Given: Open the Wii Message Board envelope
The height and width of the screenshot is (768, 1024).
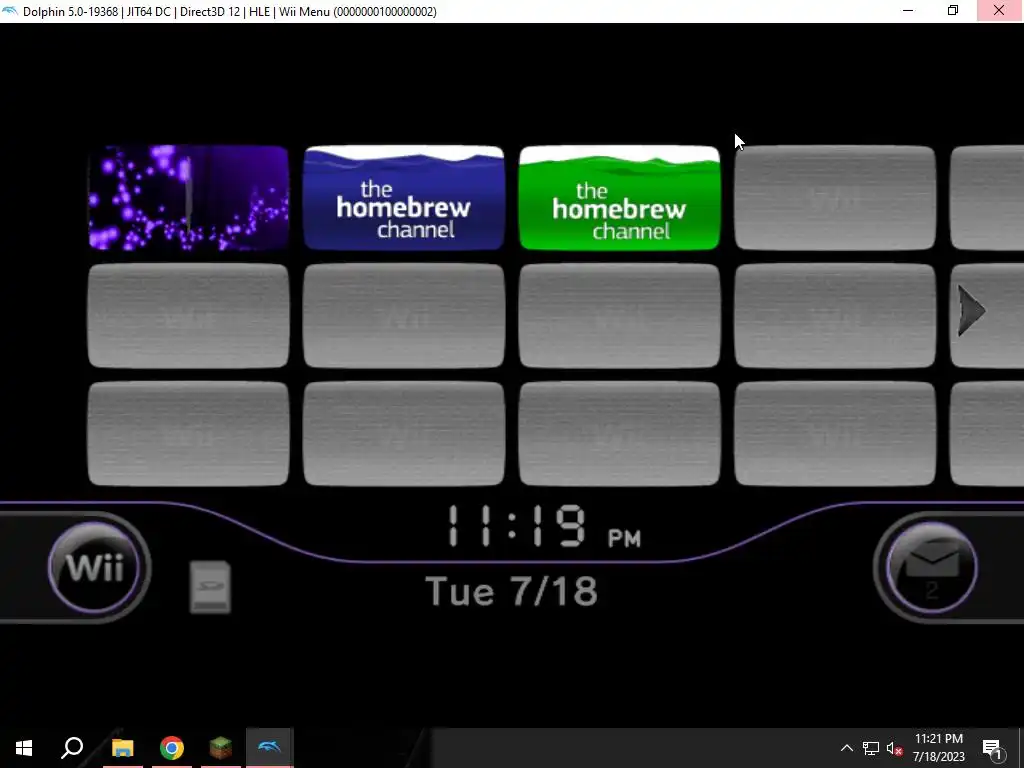Looking at the screenshot, I should pyautogui.click(x=931, y=567).
